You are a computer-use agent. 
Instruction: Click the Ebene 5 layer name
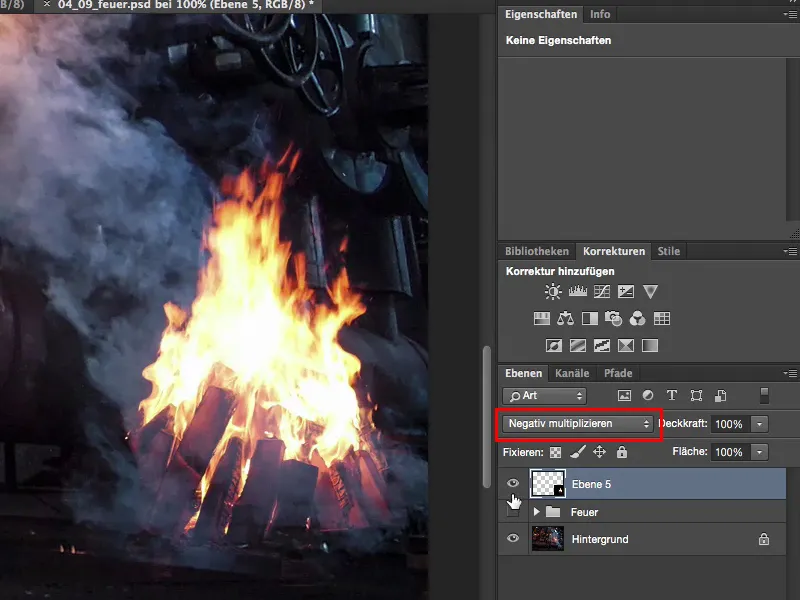tap(591, 484)
